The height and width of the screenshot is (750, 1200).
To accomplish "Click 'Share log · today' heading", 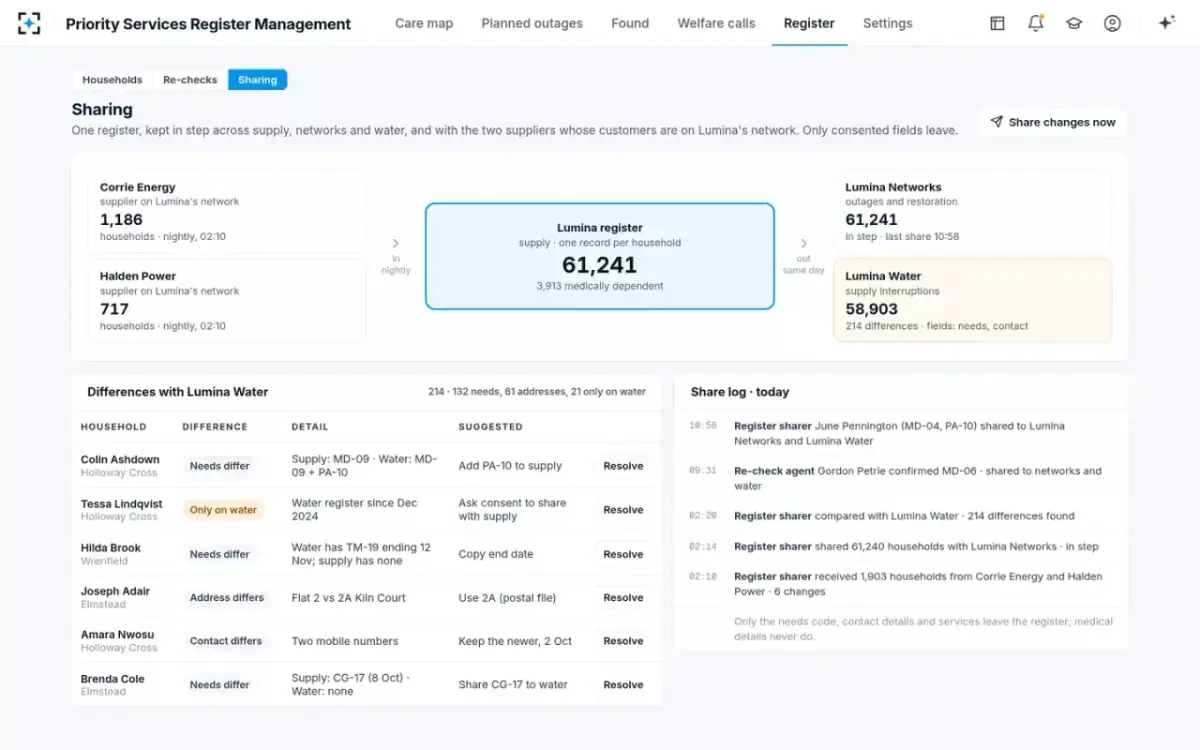I will click(x=740, y=392).
